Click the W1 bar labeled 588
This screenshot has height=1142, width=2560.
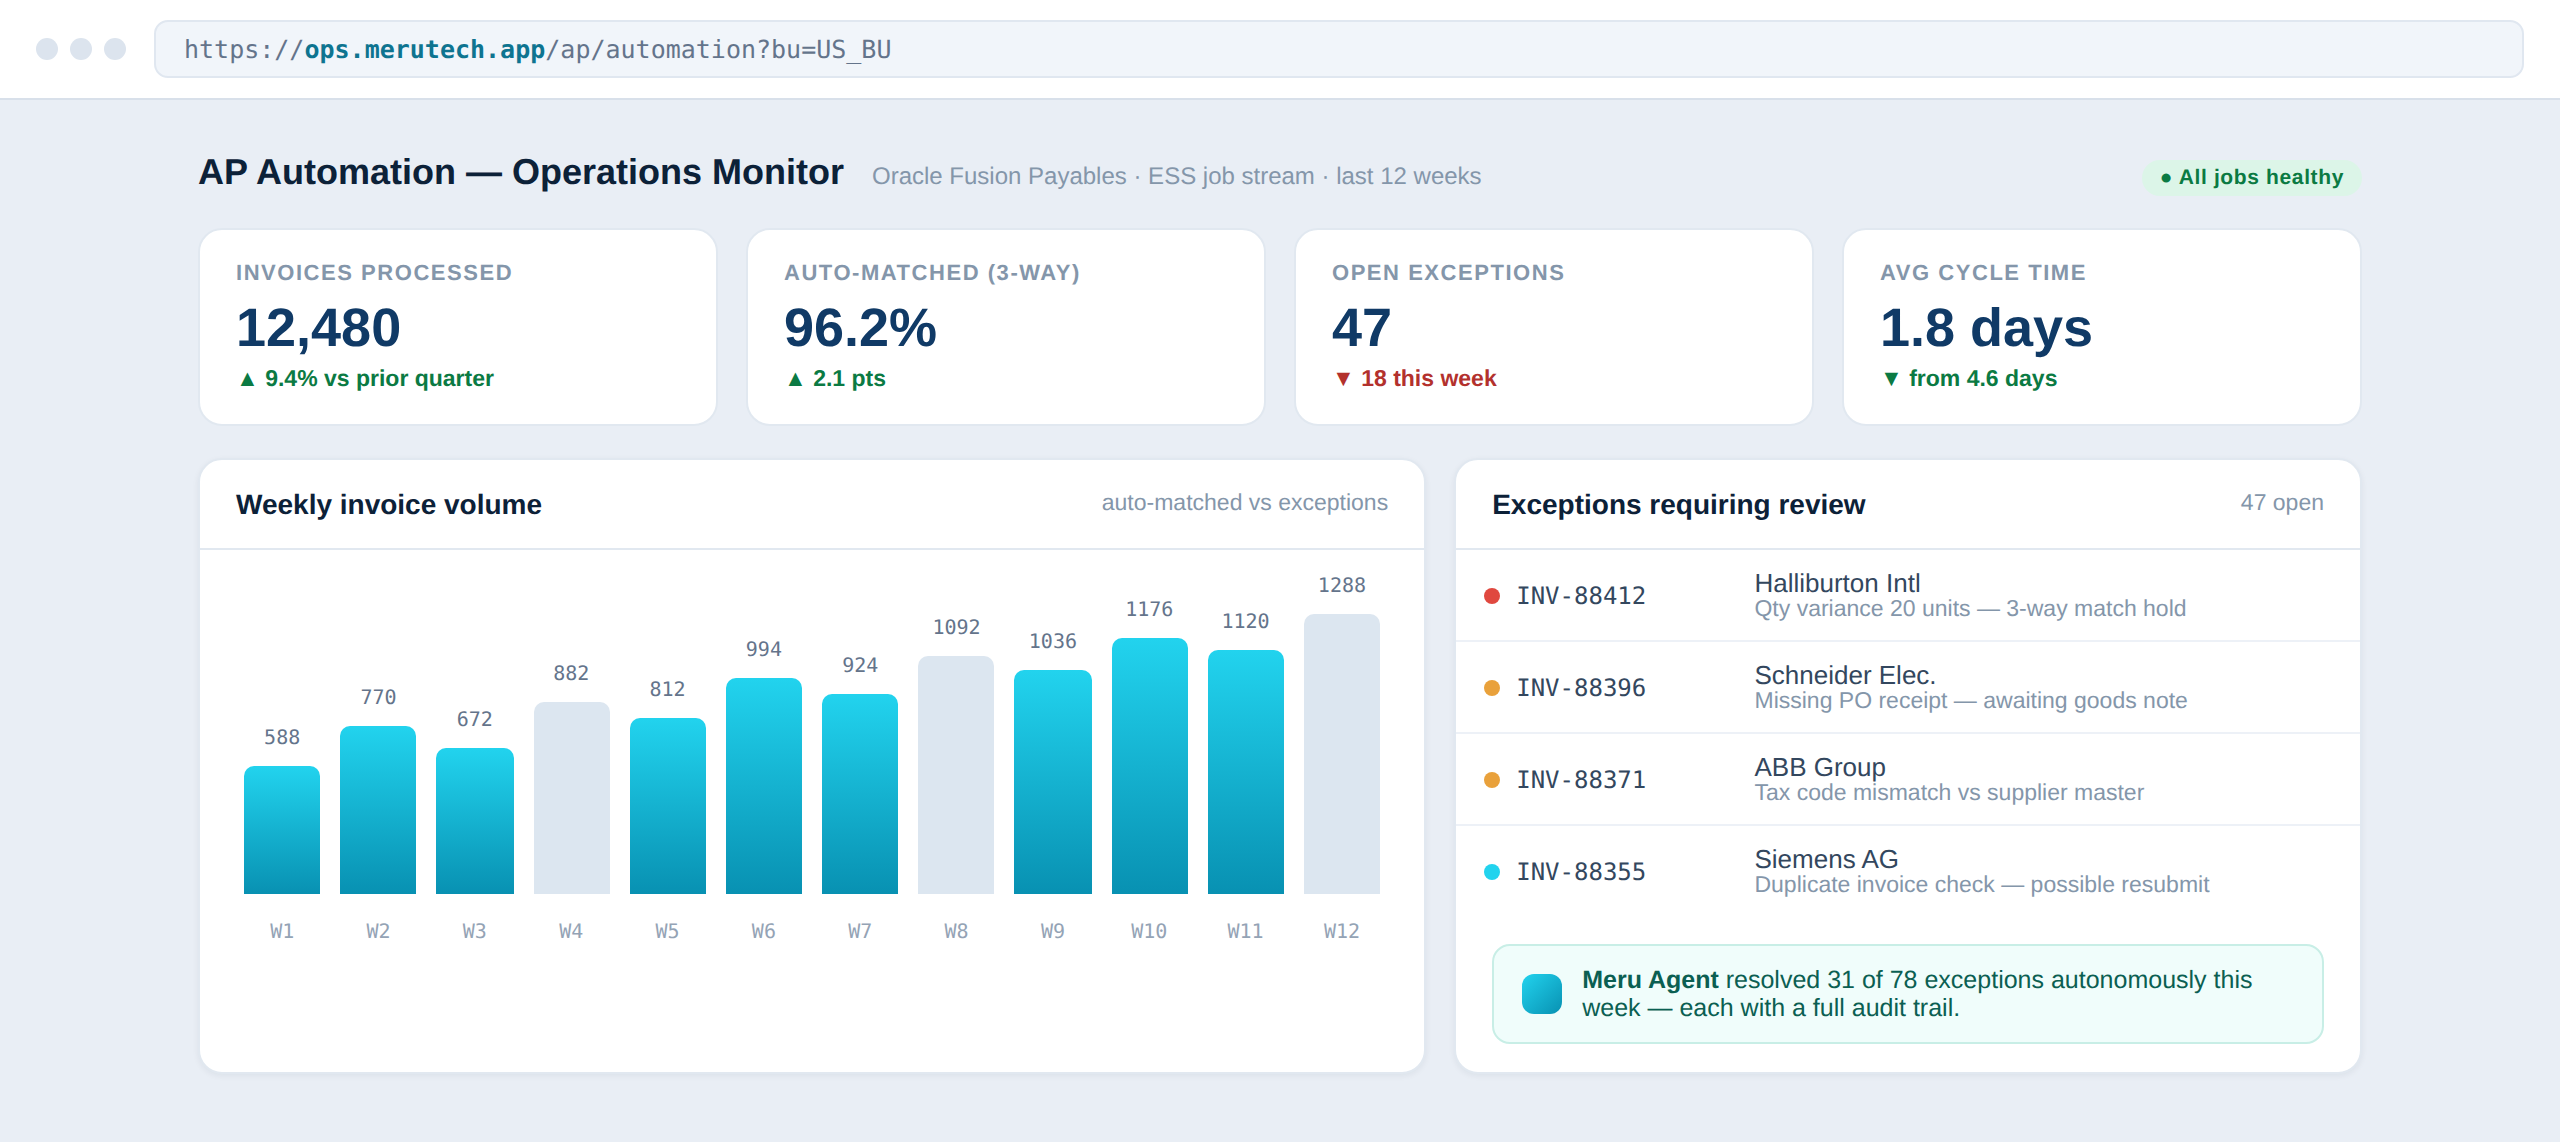click(x=282, y=830)
